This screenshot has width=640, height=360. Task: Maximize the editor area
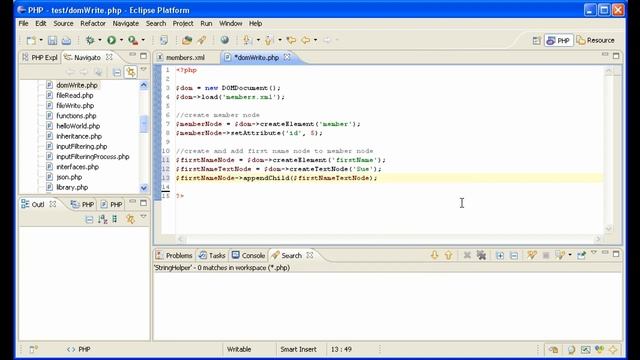616,55
